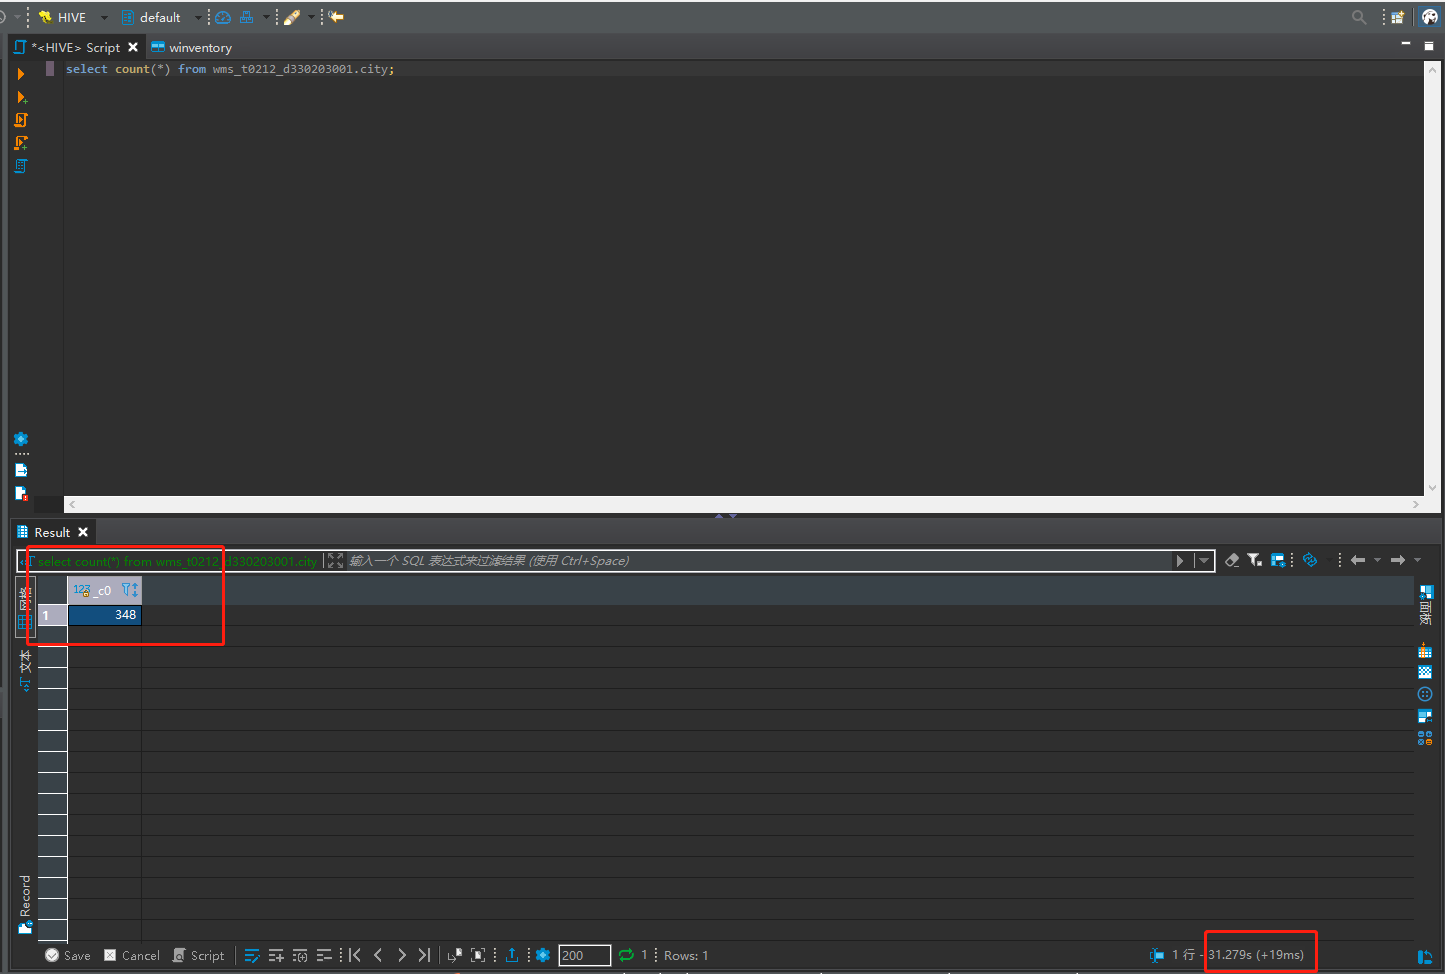
Task: Go to the previous result row
Action: 378,955
